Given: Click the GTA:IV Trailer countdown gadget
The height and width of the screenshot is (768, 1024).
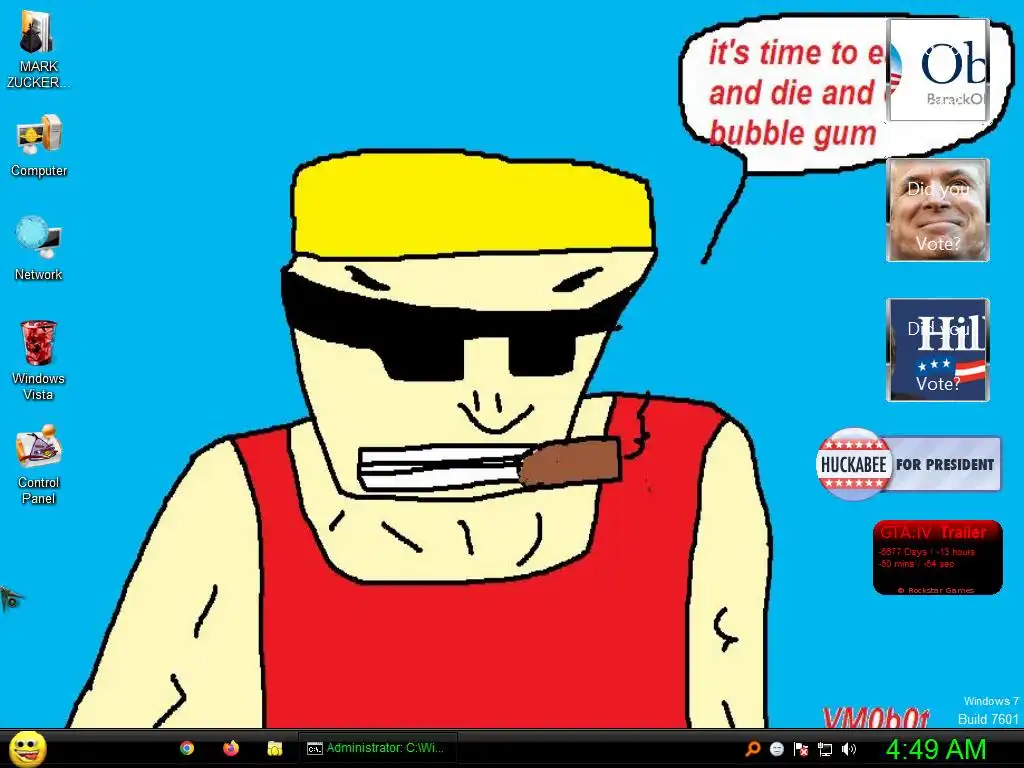Looking at the screenshot, I should (x=938, y=557).
